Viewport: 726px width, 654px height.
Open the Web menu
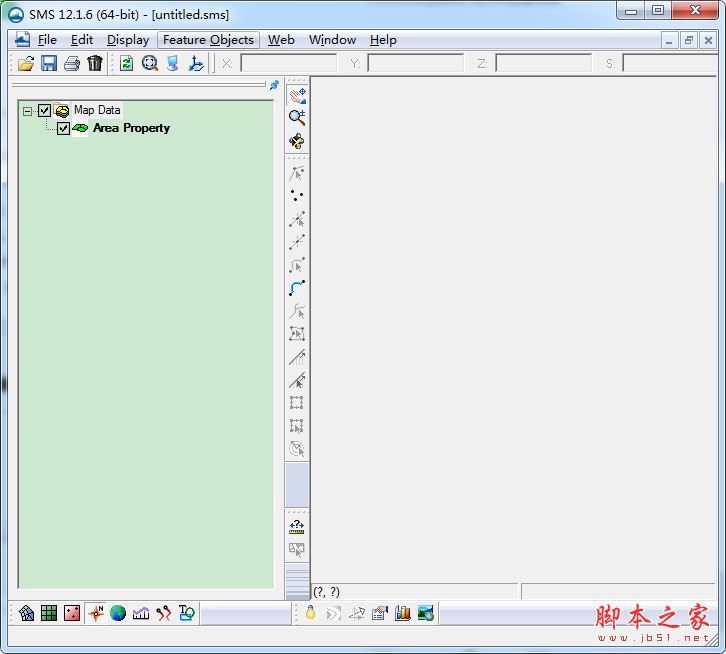point(281,40)
